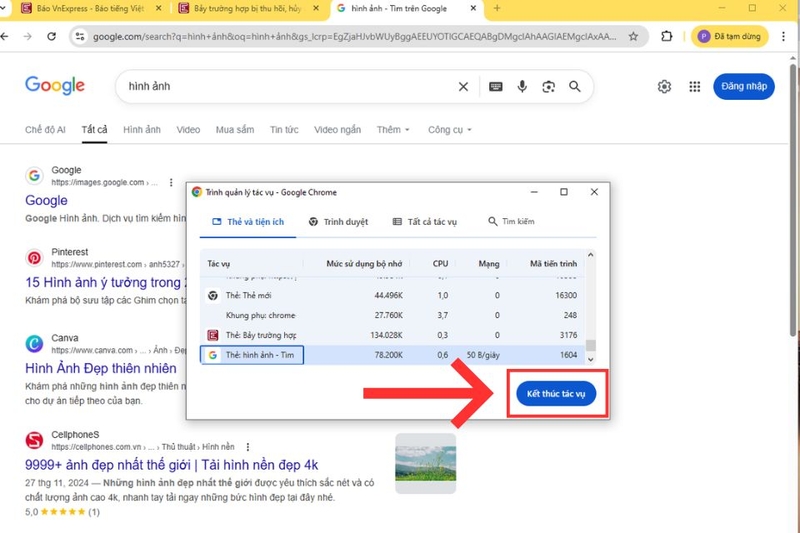
Task: Sort by 'CPU' column header
Action: tap(440, 264)
